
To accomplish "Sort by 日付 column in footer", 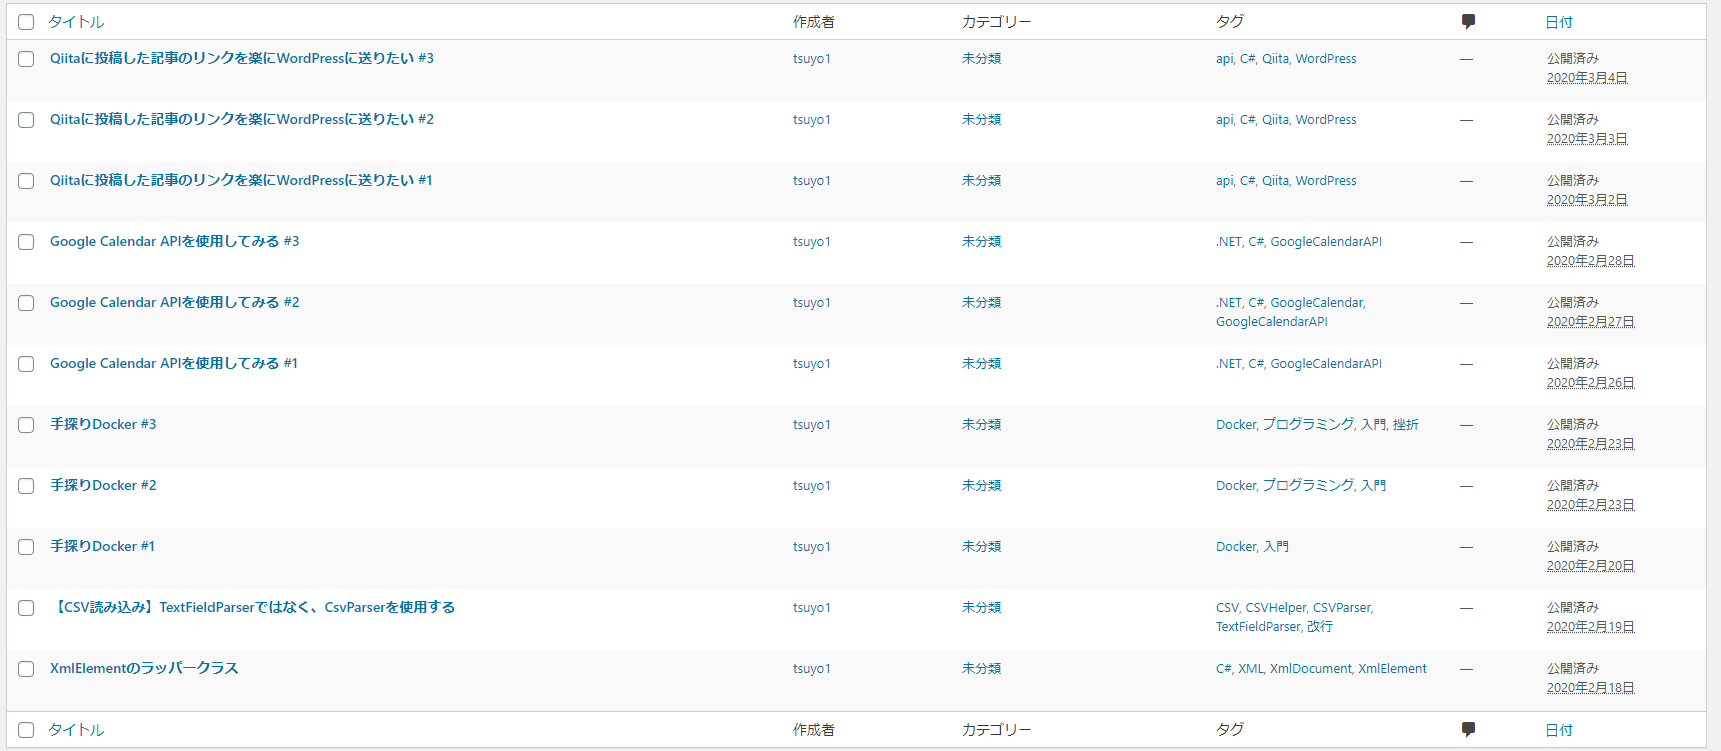I will [1559, 730].
